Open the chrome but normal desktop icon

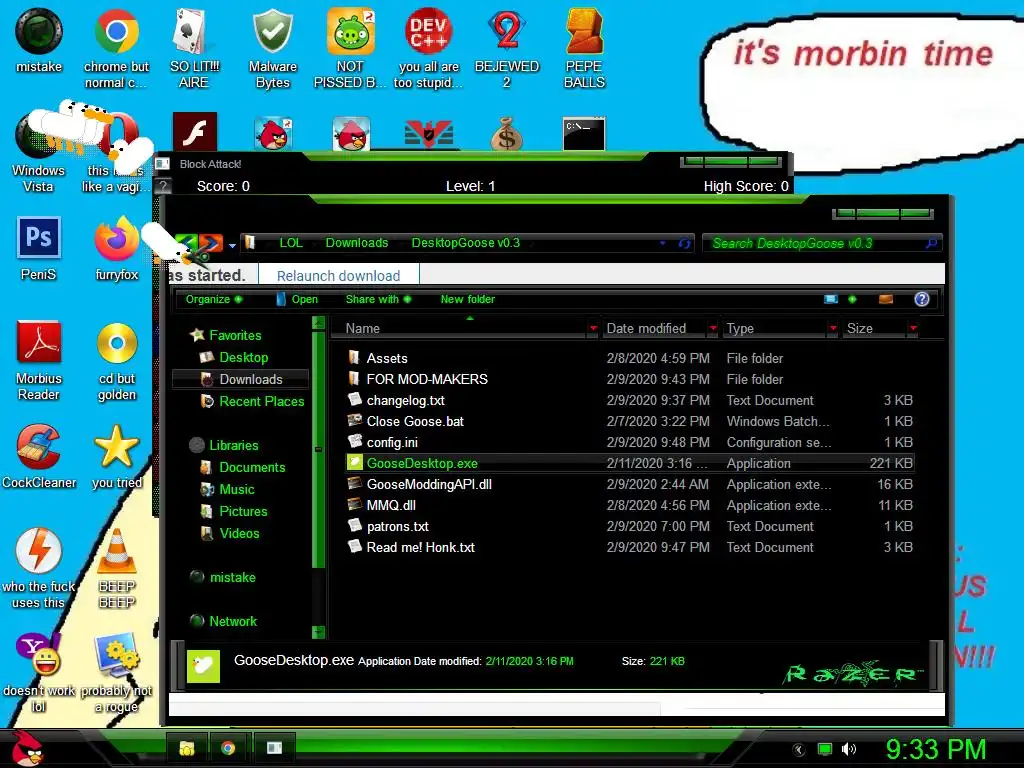(116, 49)
